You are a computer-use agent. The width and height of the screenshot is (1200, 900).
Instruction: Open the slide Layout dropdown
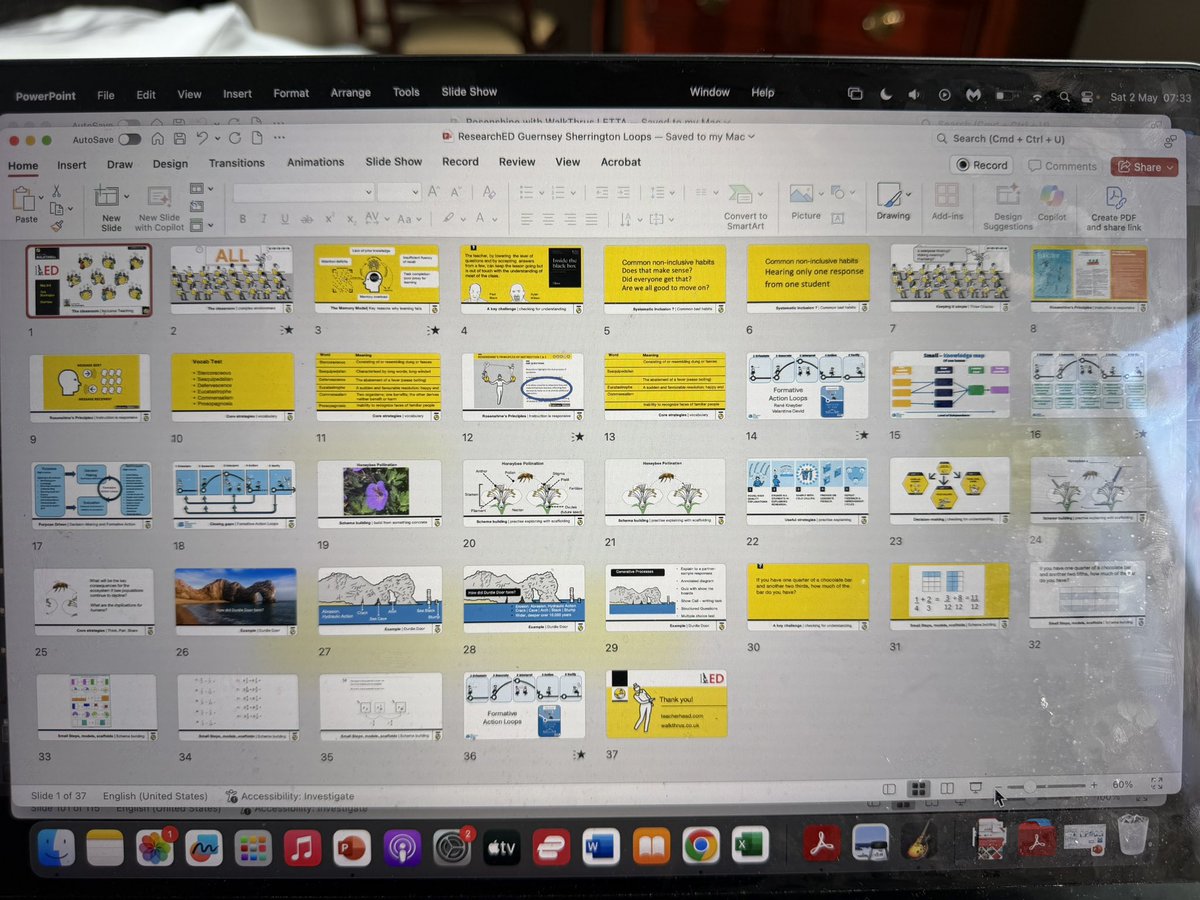(x=200, y=189)
